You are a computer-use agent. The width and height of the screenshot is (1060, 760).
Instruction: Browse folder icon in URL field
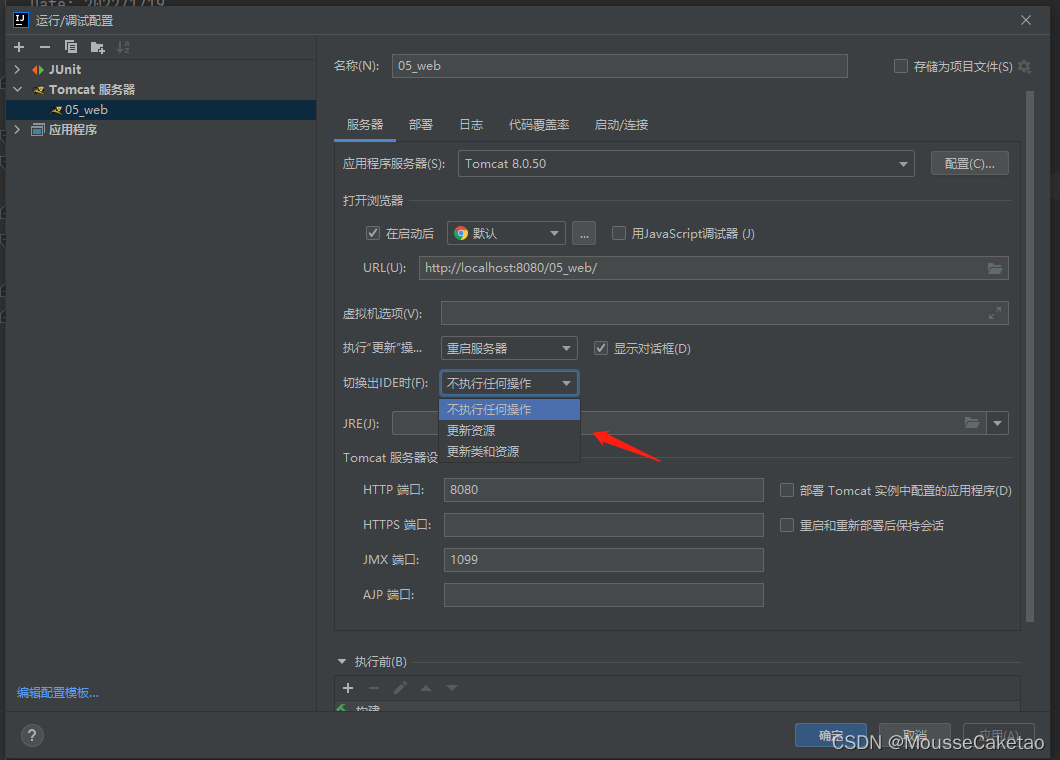tap(994, 268)
